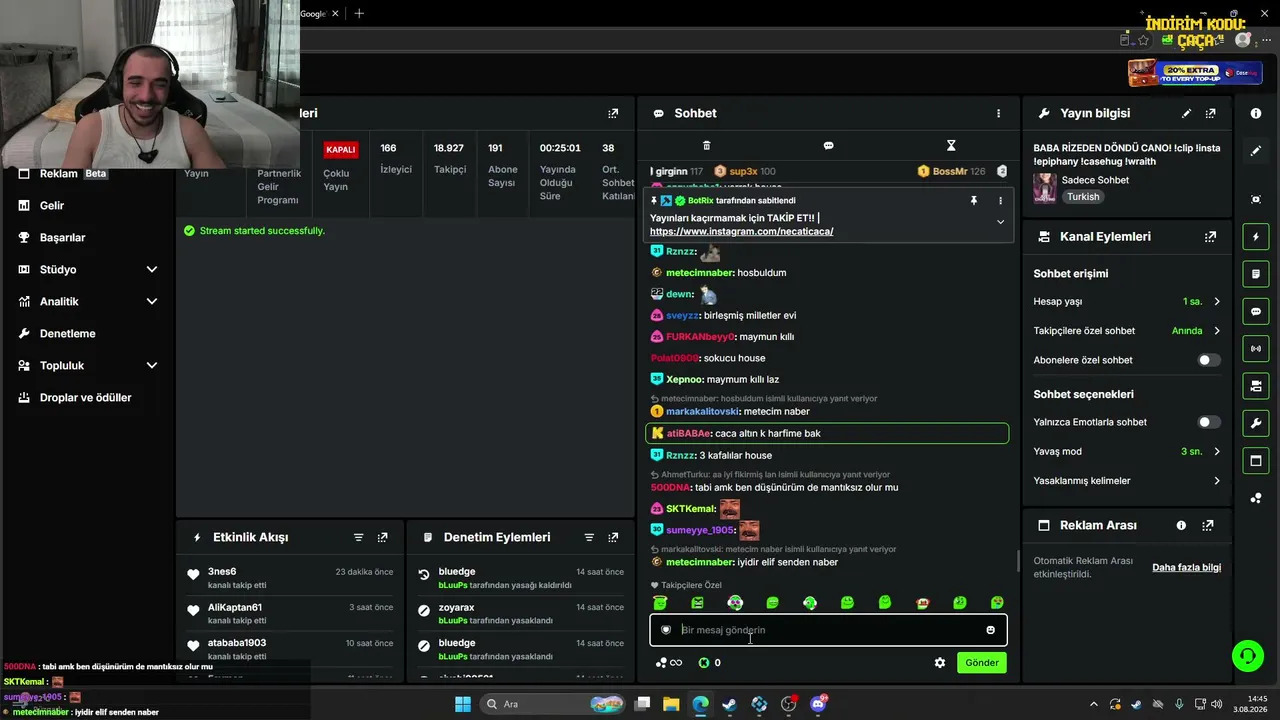Open chat settings gear icon

click(x=940, y=662)
